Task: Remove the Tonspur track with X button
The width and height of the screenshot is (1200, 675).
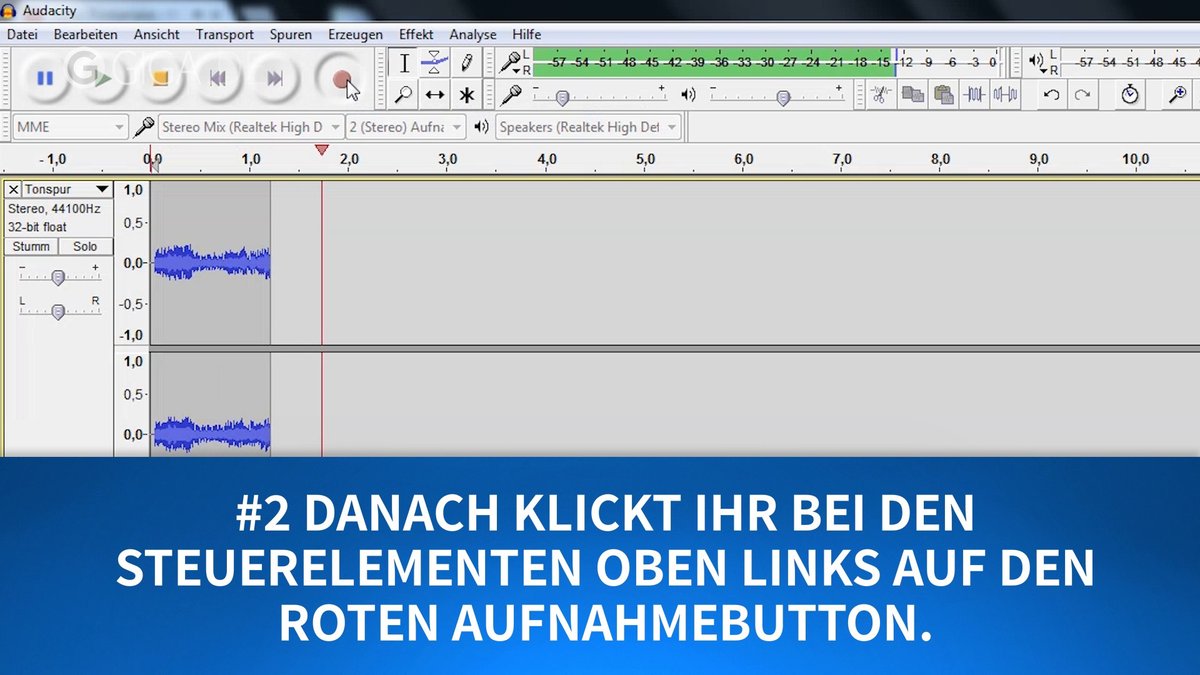Action: point(13,189)
